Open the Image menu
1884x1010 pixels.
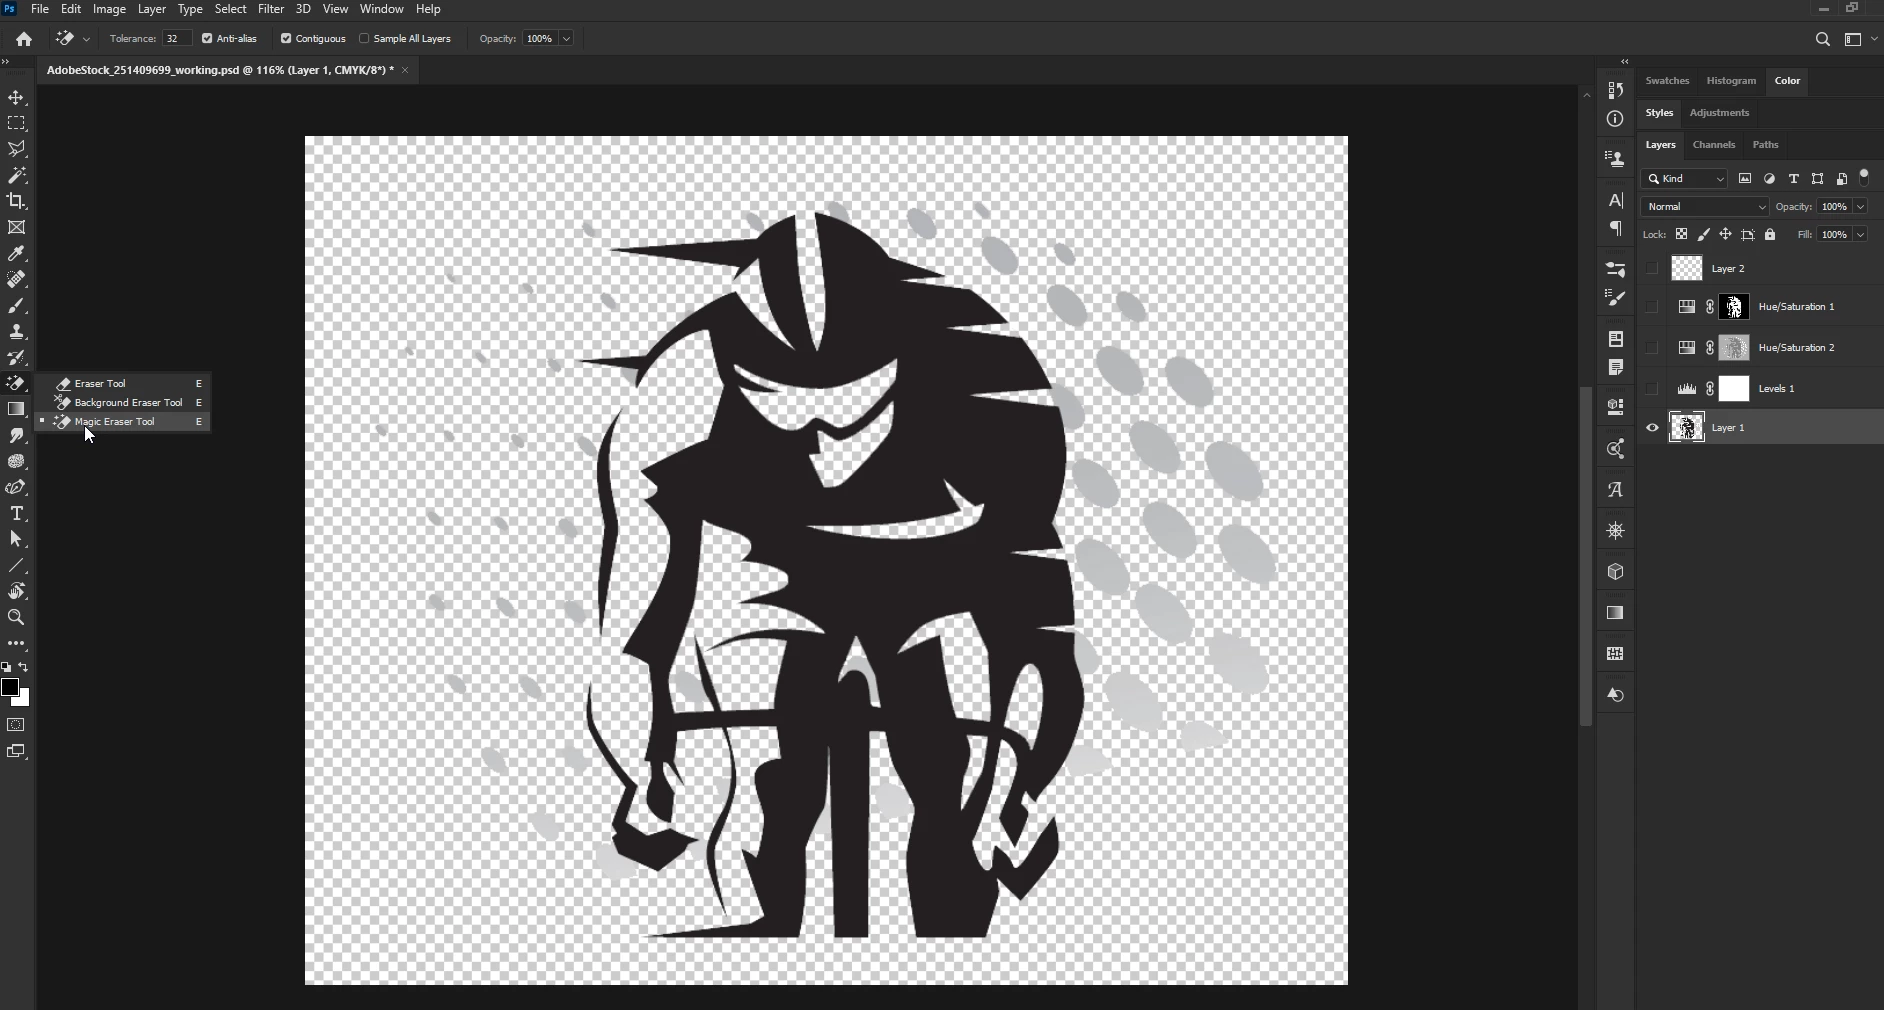coord(109,9)
